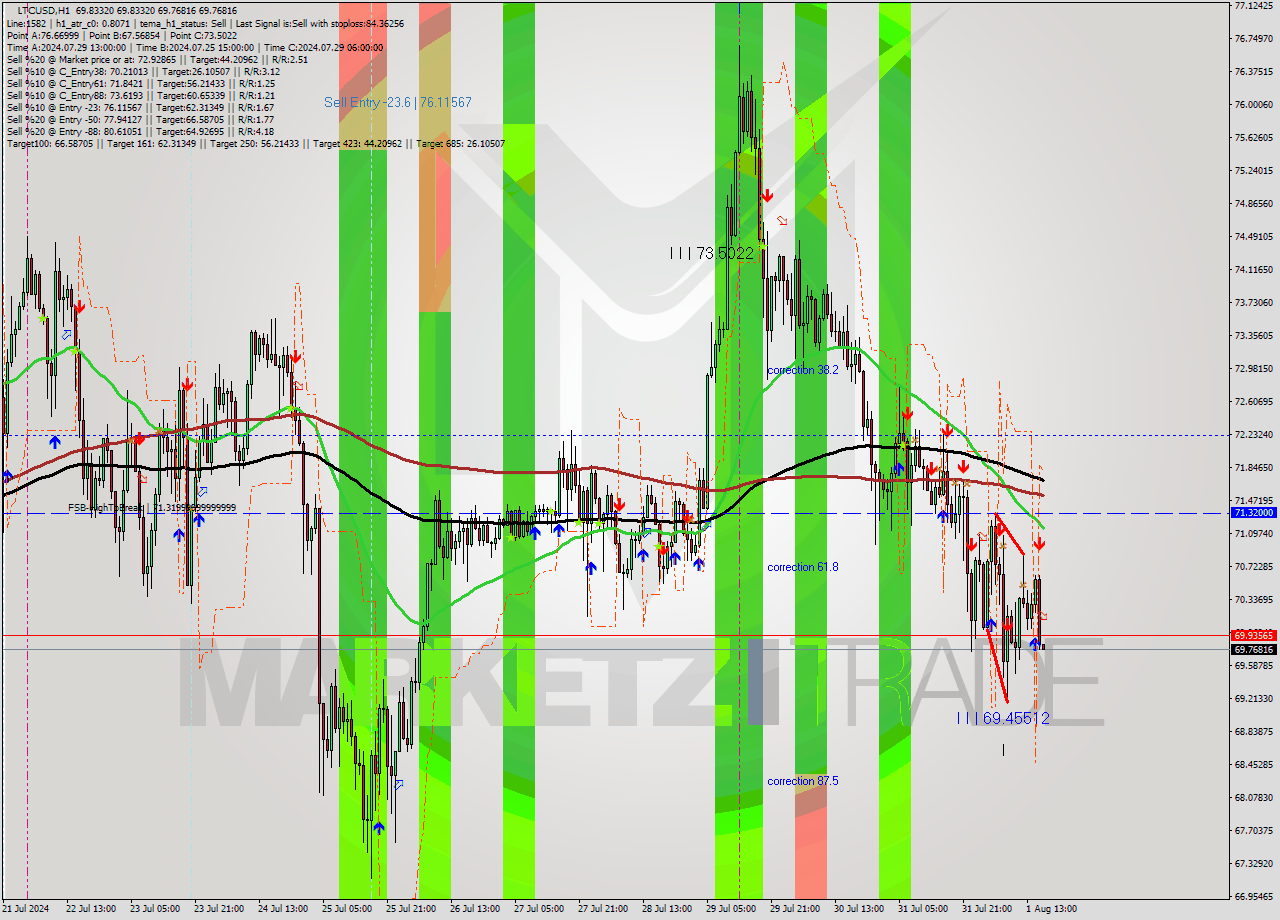Click the 'Sell %10 @ C_Entry38: 70.21013' line
The image size is (1280, 920).
143,71
